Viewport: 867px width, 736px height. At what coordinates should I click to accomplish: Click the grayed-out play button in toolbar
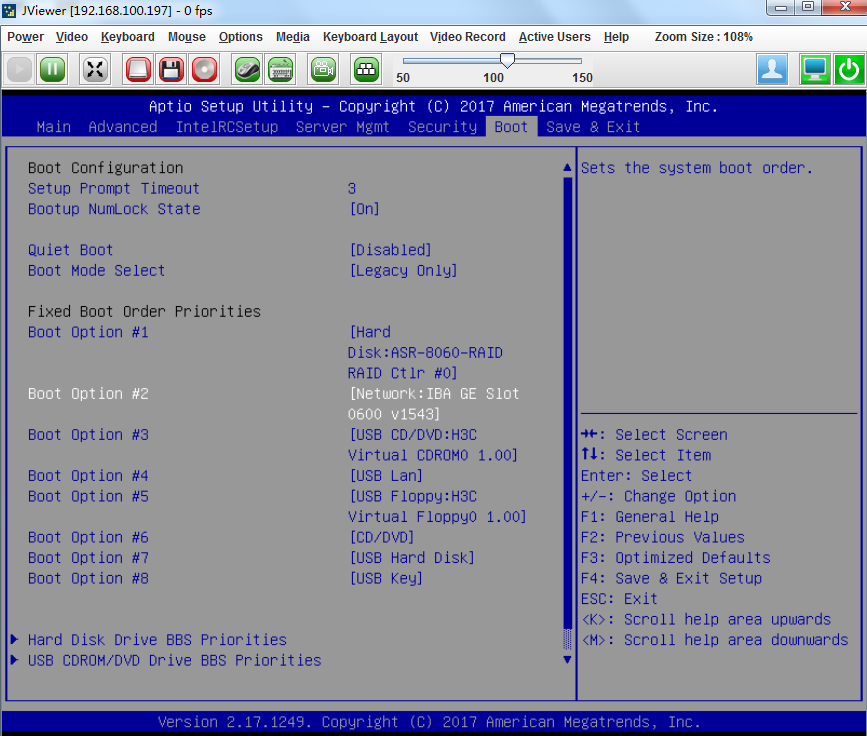coord(19,70)
